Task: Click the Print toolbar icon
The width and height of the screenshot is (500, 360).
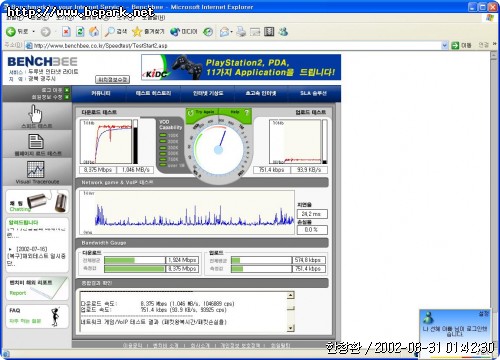Action: pyautogui.click(x=241, y=32)
